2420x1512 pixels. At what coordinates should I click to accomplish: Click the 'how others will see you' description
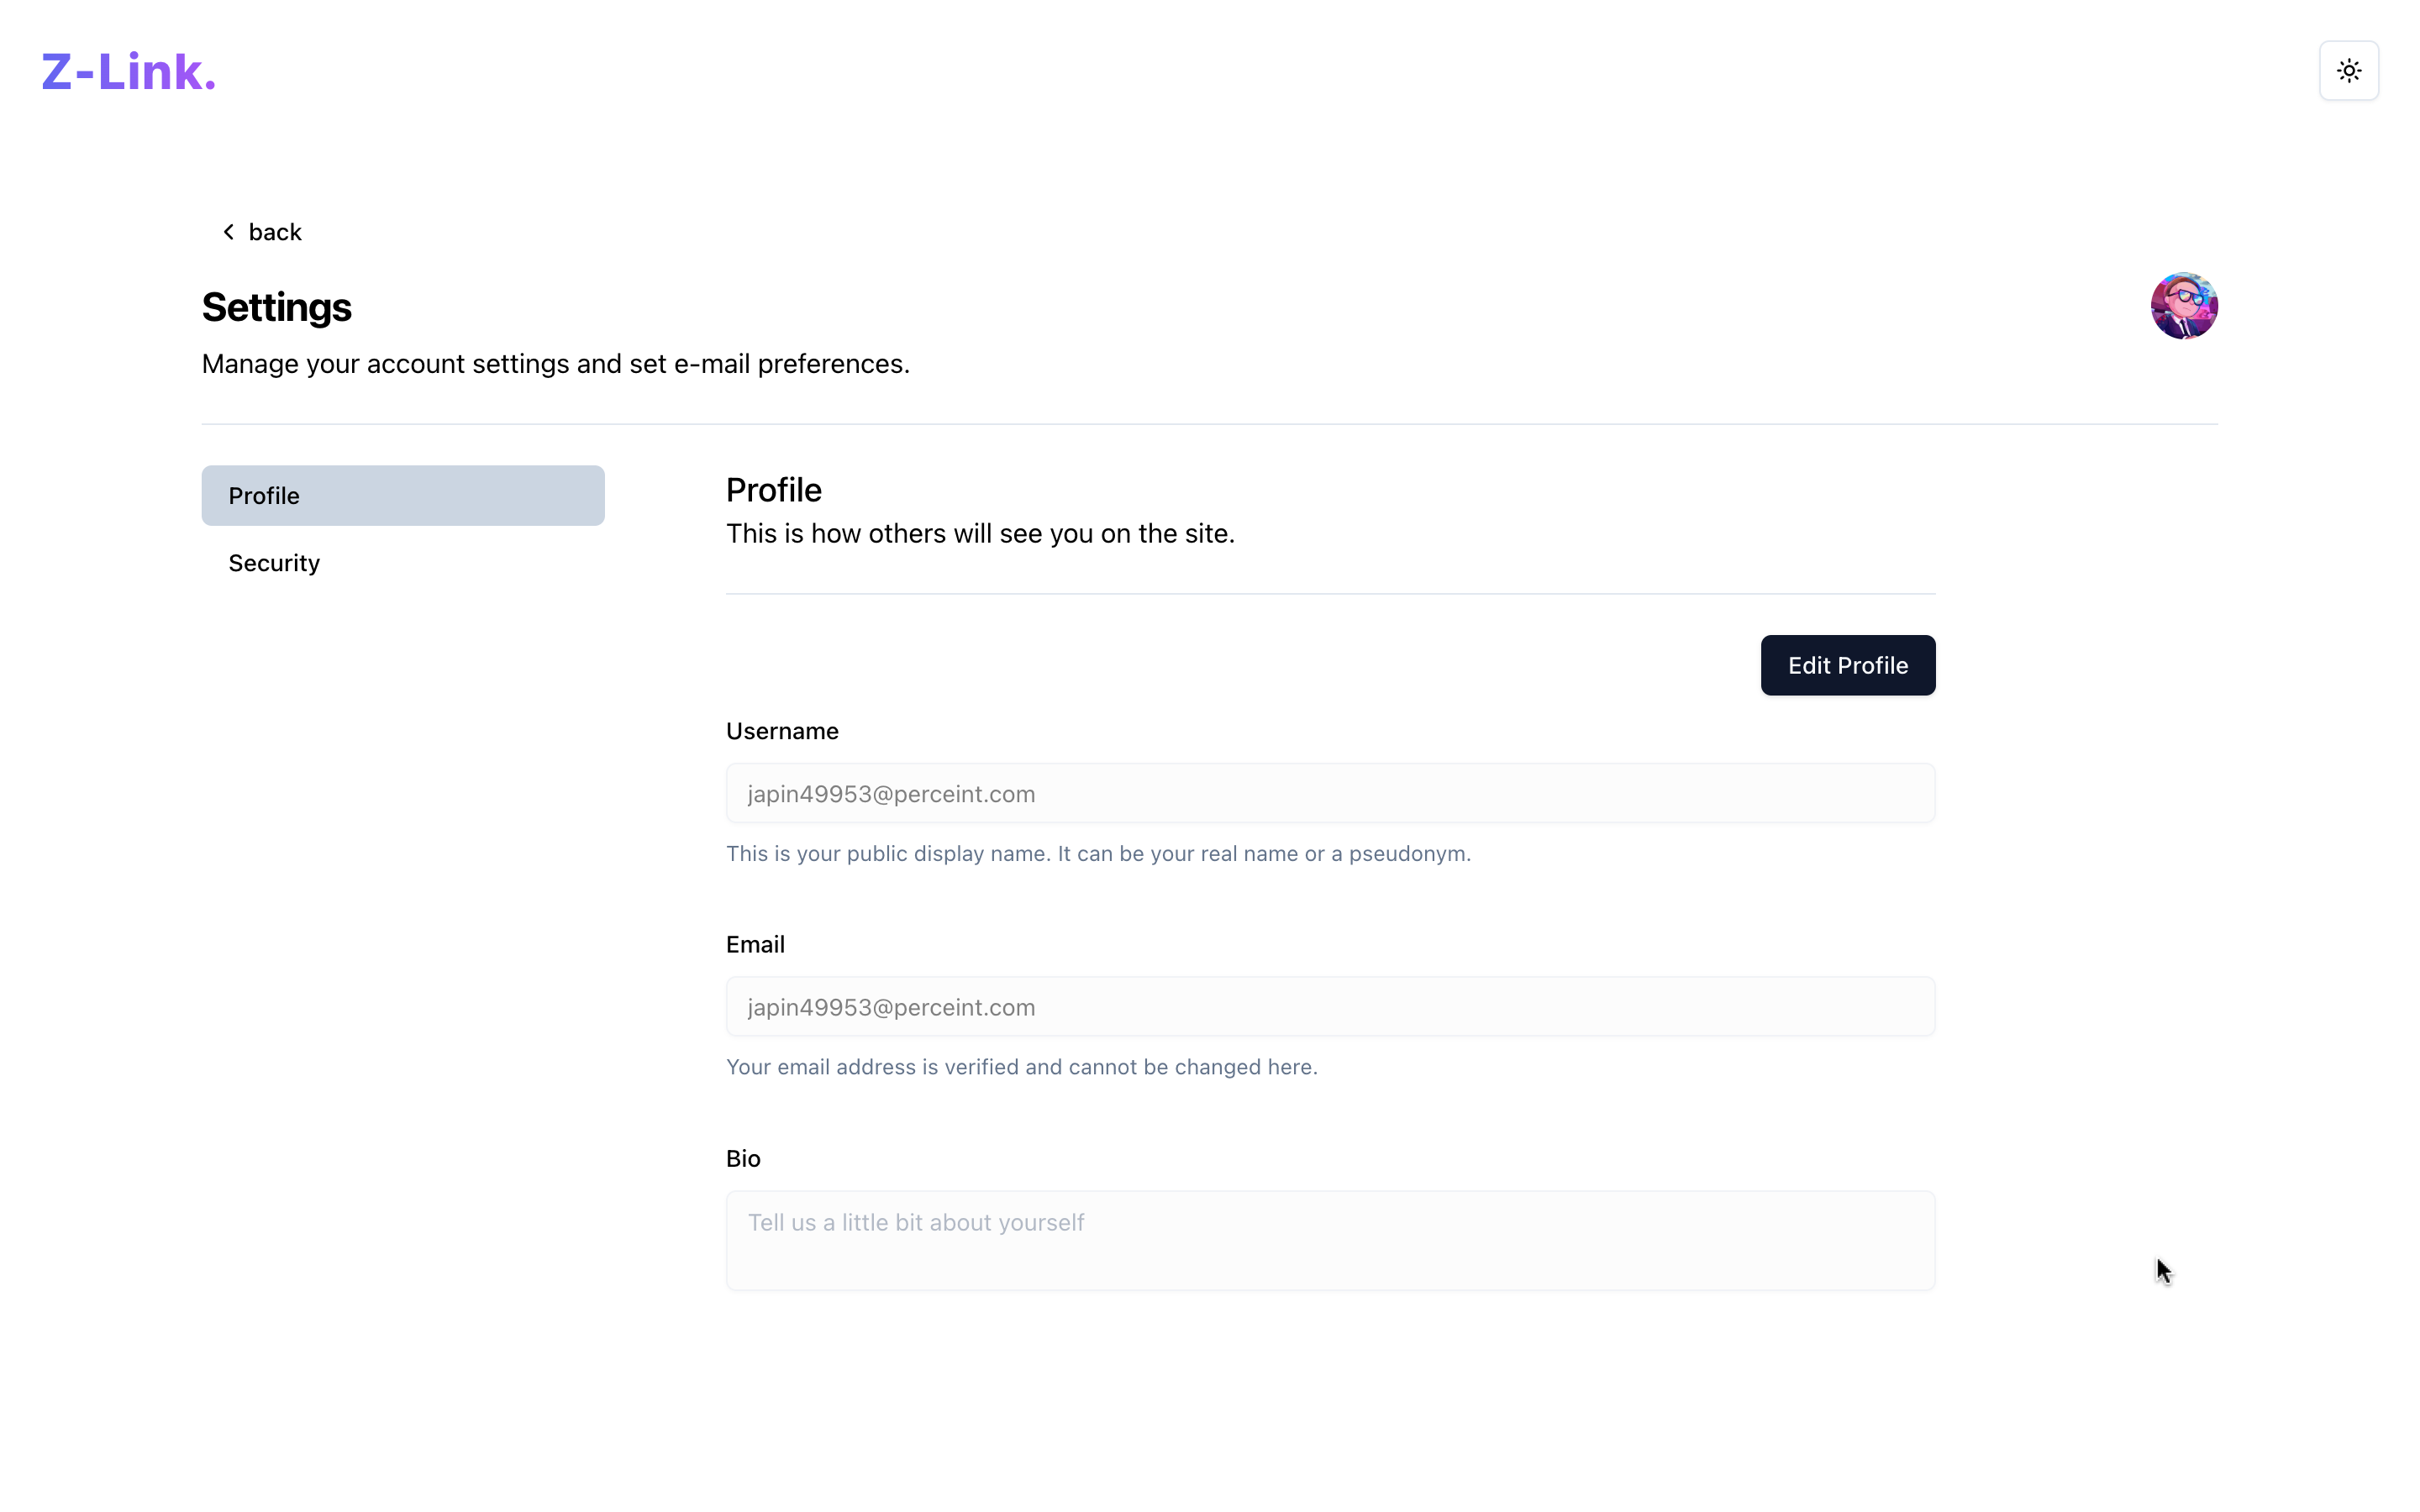980,533
